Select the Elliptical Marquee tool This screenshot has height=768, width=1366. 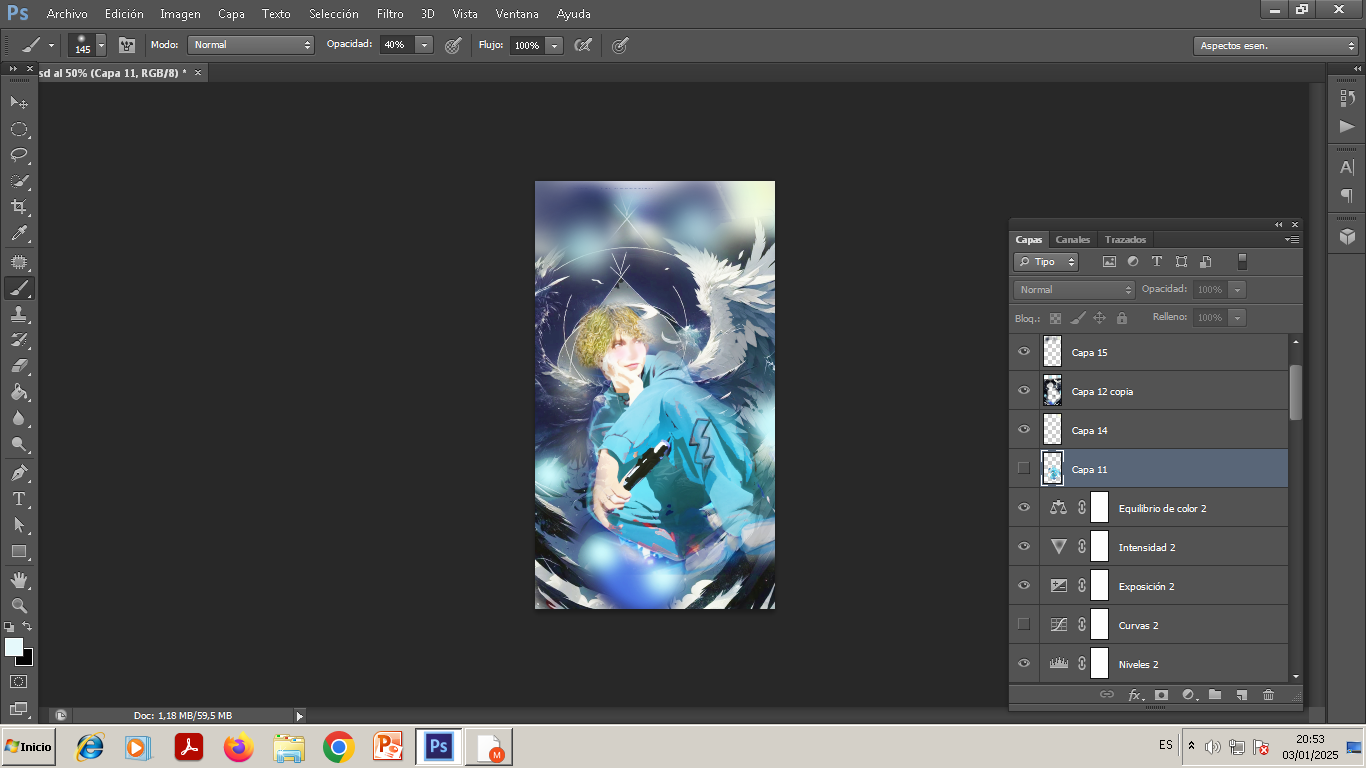tap(19, 129)
